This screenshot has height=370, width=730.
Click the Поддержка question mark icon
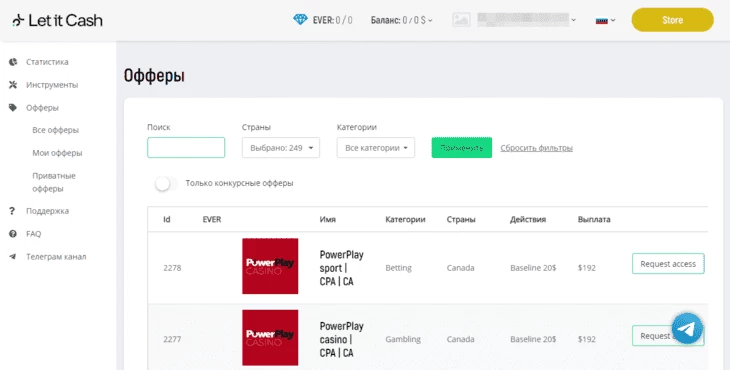[12, 211]
